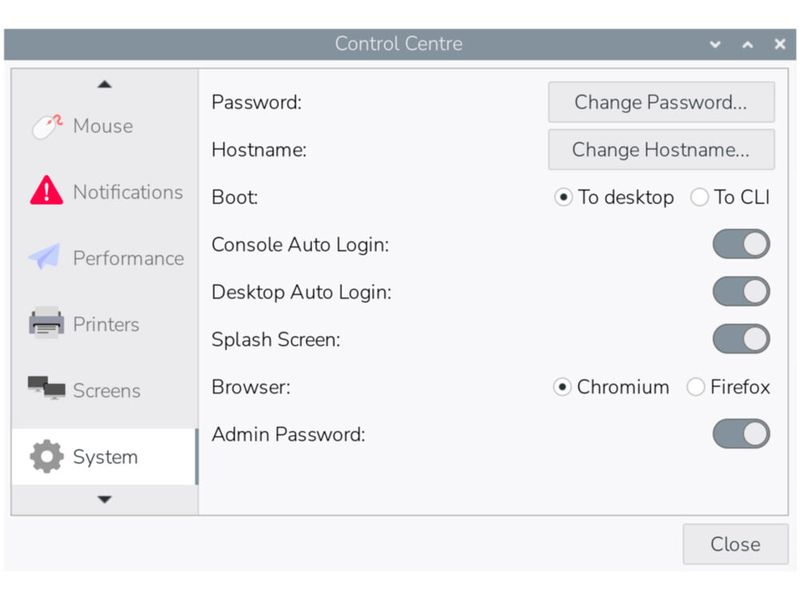Toggle the Splash Screen switch
This screenshot has width=800, height=600.
[x=741, y=339]
